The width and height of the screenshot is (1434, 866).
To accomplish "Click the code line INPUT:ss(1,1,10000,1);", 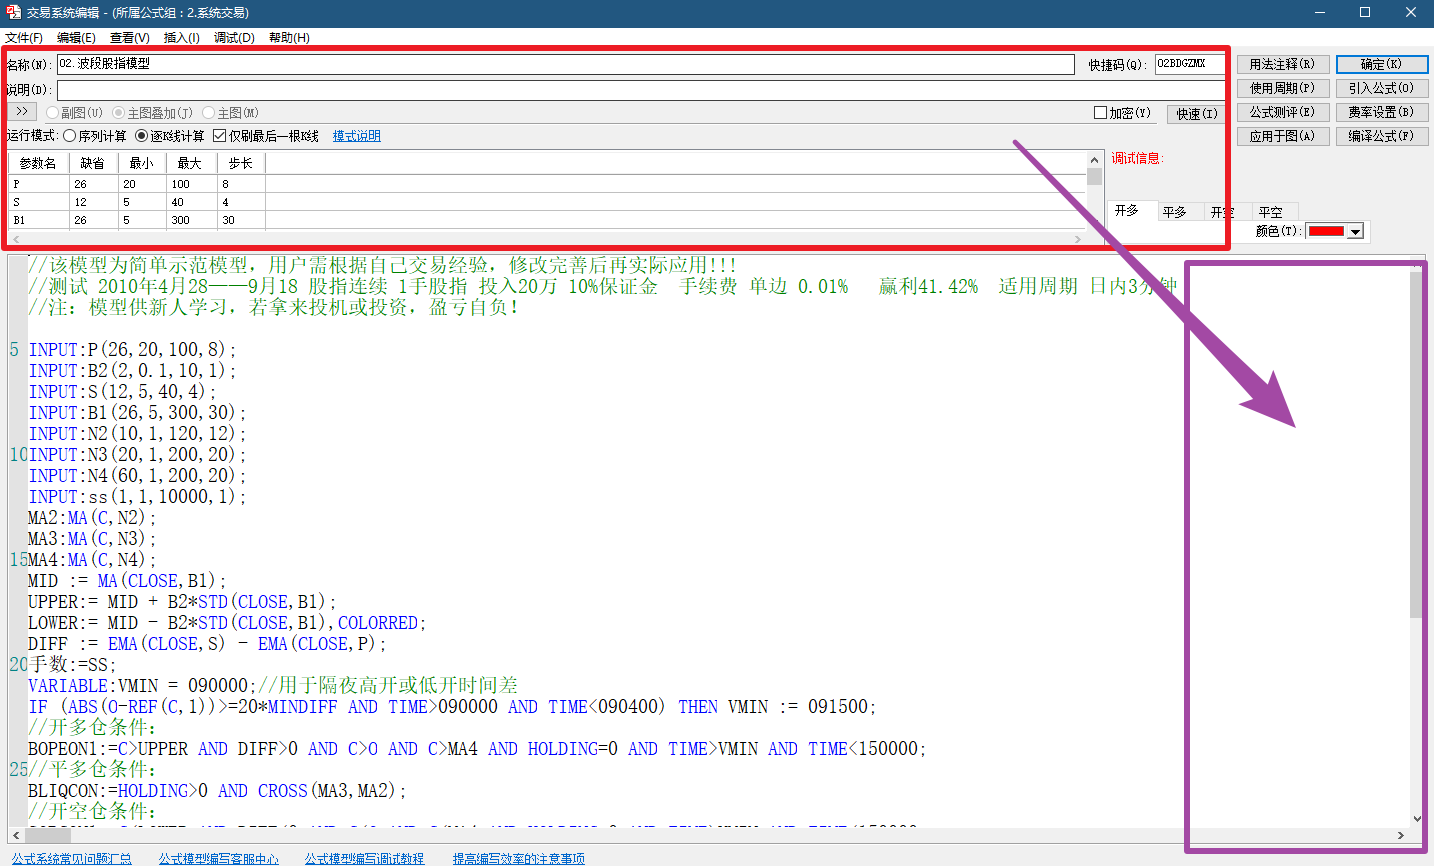I will 137,497.
